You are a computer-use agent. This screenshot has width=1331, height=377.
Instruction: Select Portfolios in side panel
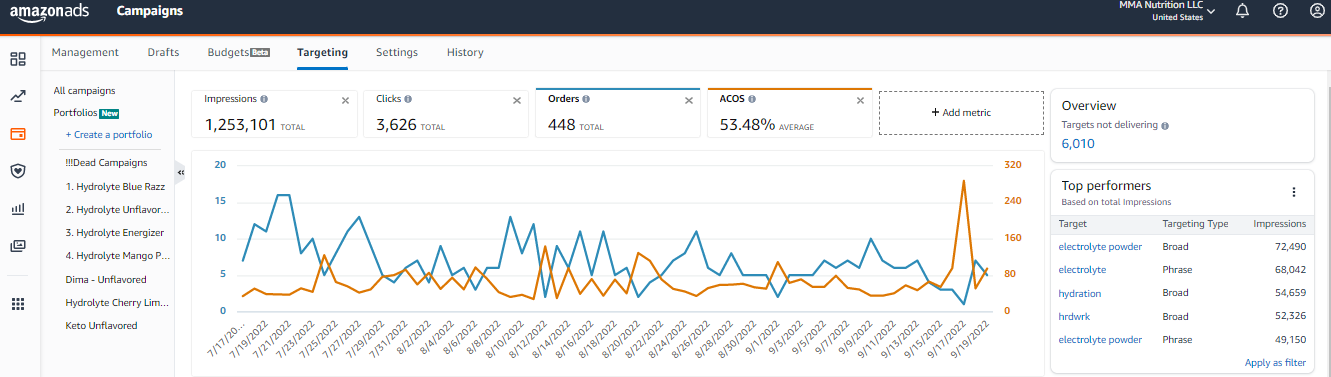click(x=75, y=113)
